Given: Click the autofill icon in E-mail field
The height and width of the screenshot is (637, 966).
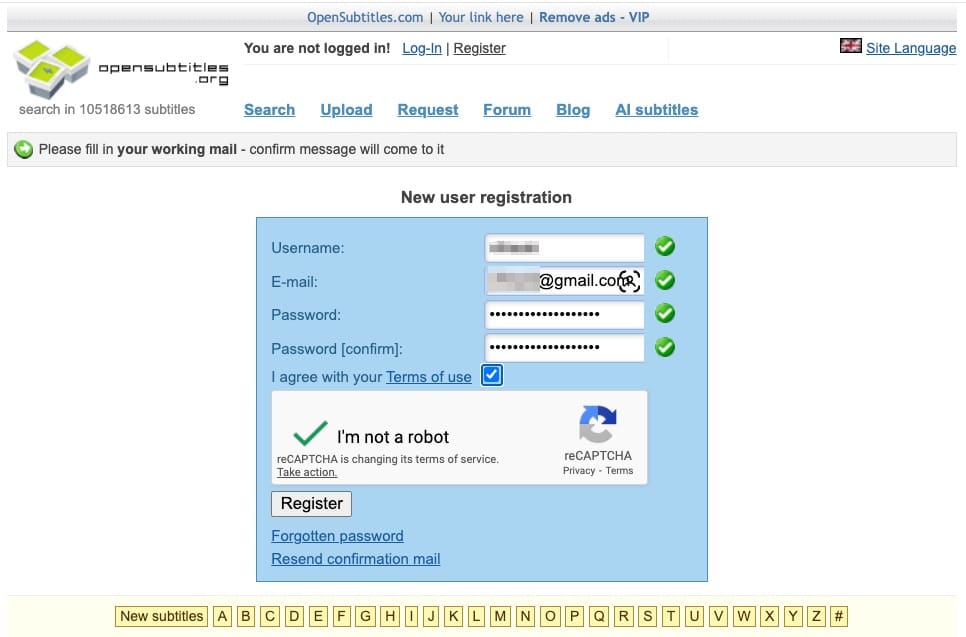Looking at the screenshot, I should tap(629, 282).
